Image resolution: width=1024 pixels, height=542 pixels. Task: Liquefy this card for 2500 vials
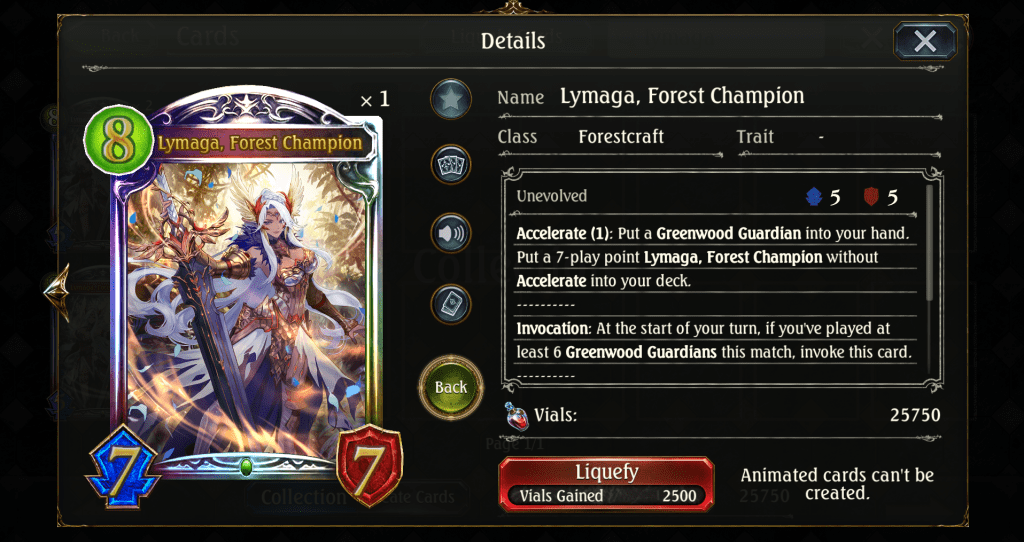(606, 484)
